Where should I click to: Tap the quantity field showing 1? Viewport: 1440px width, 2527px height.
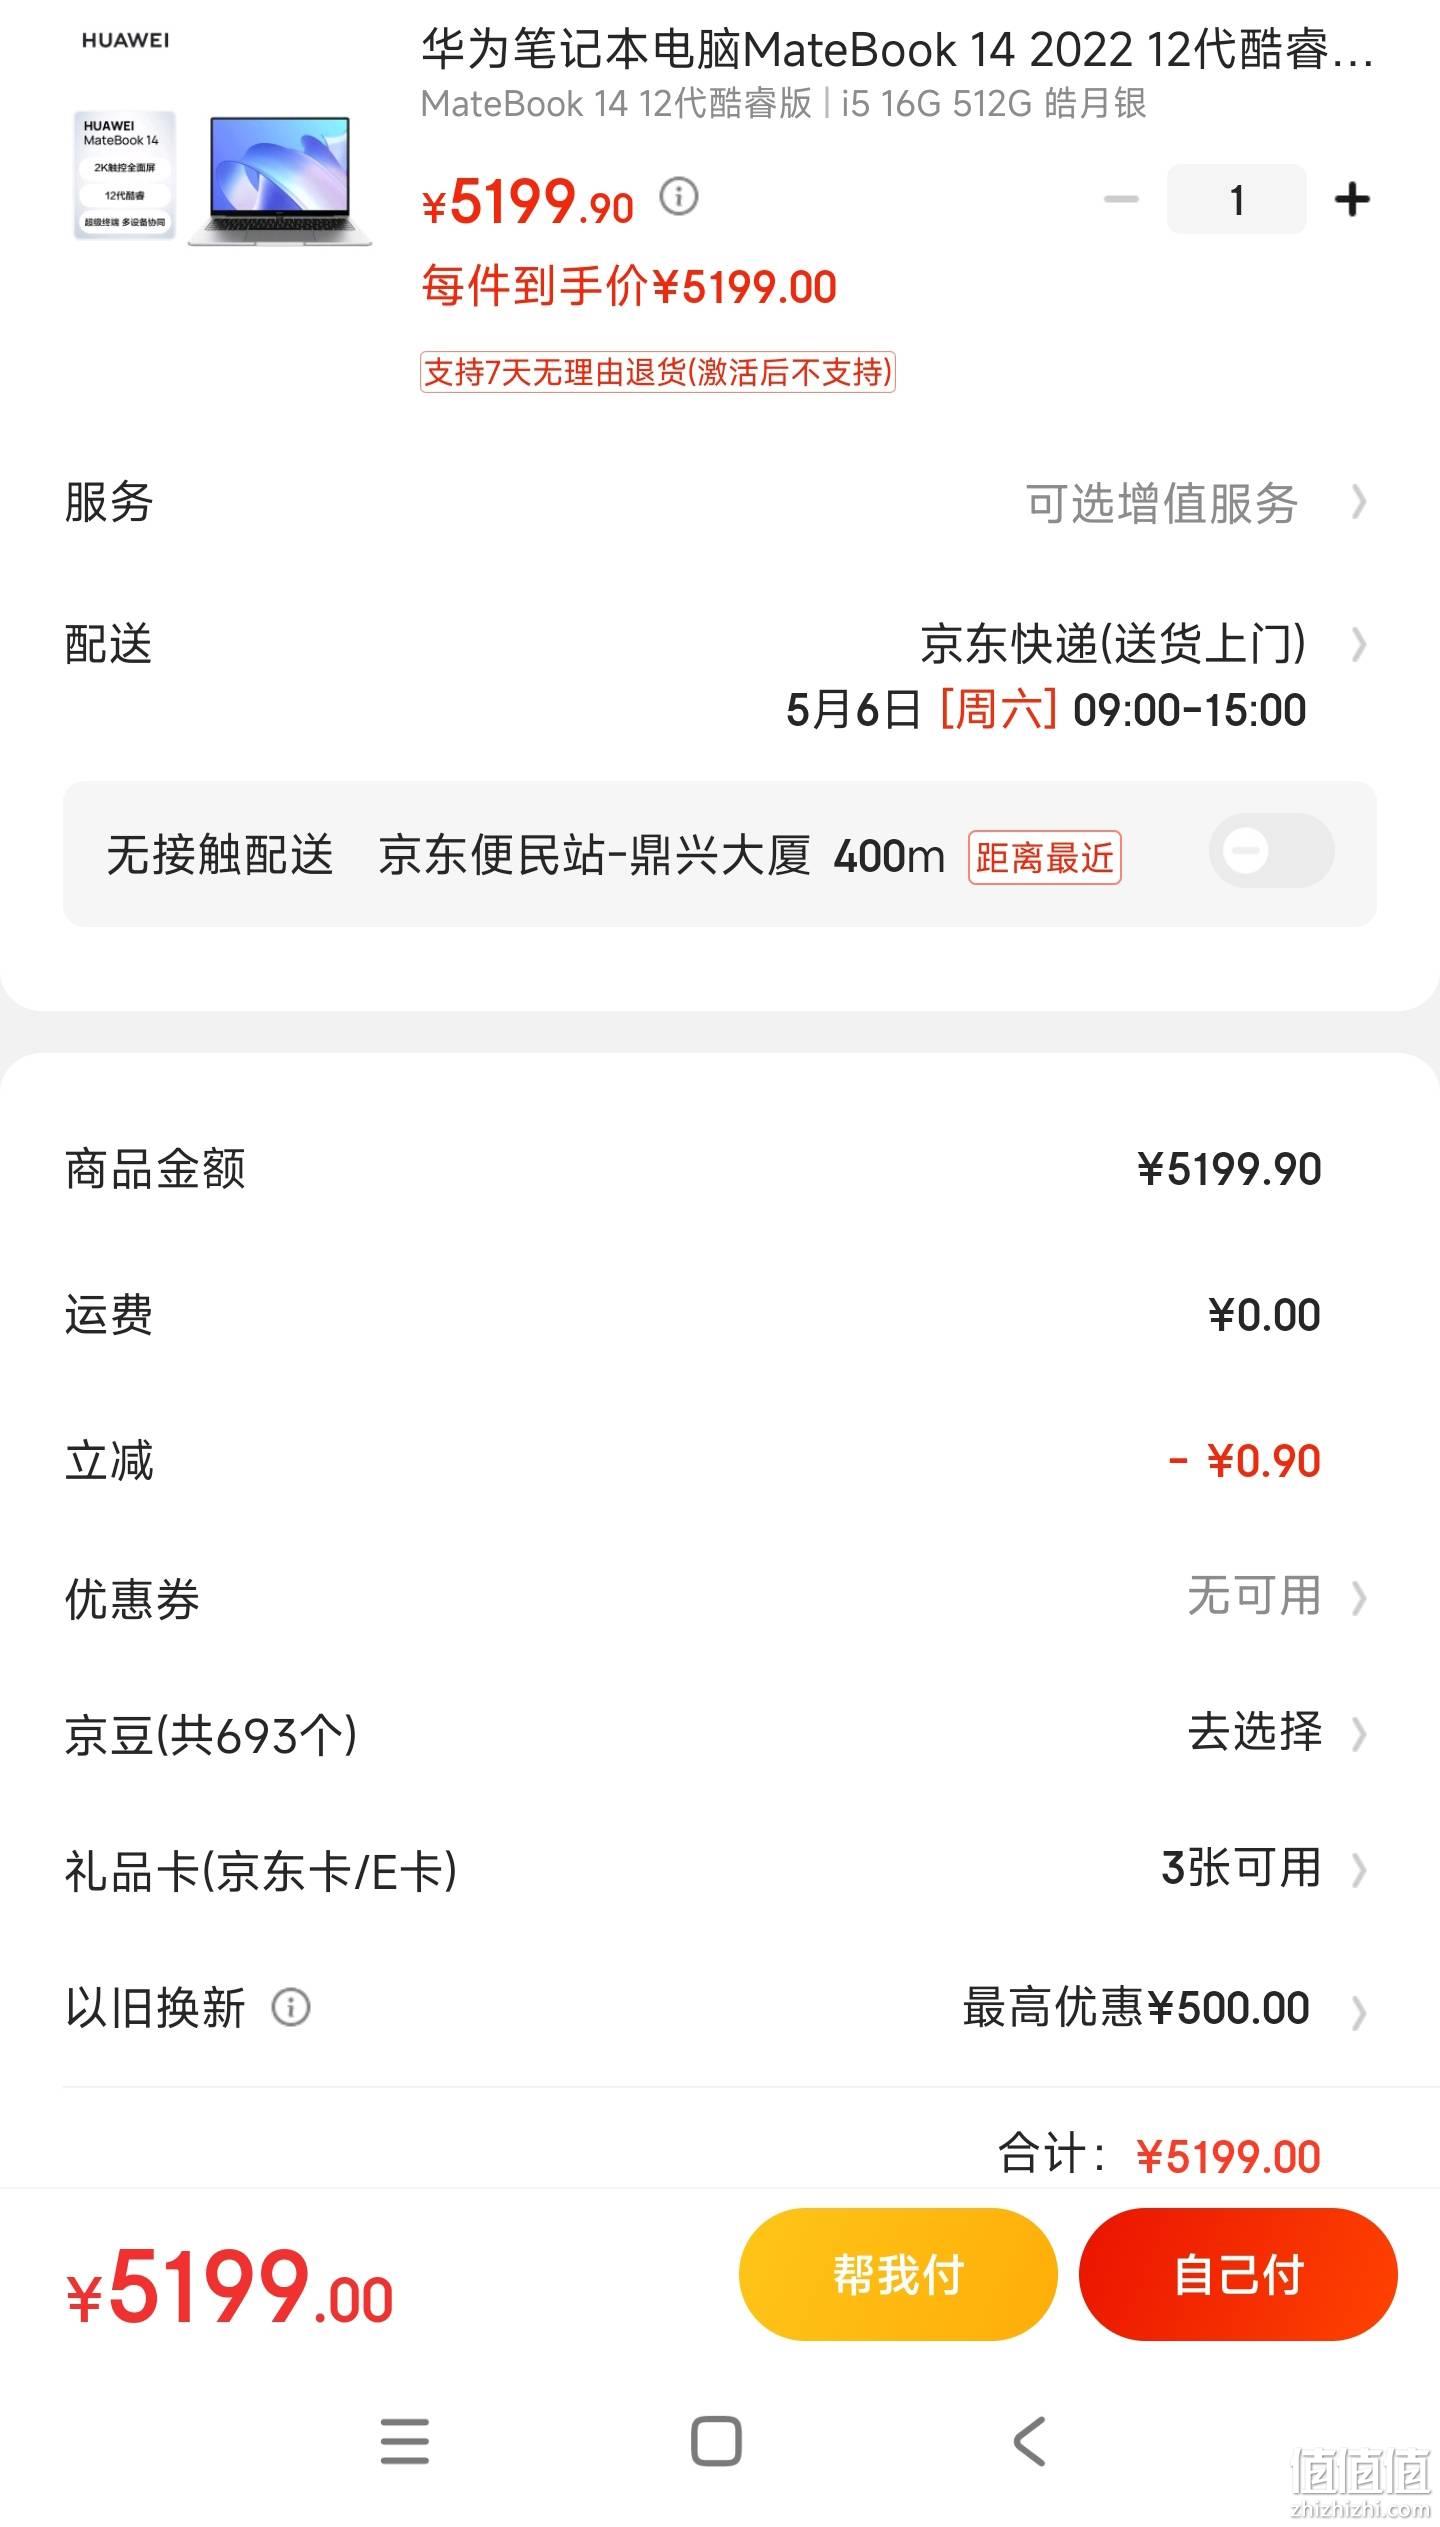(x=1236, y=199)
